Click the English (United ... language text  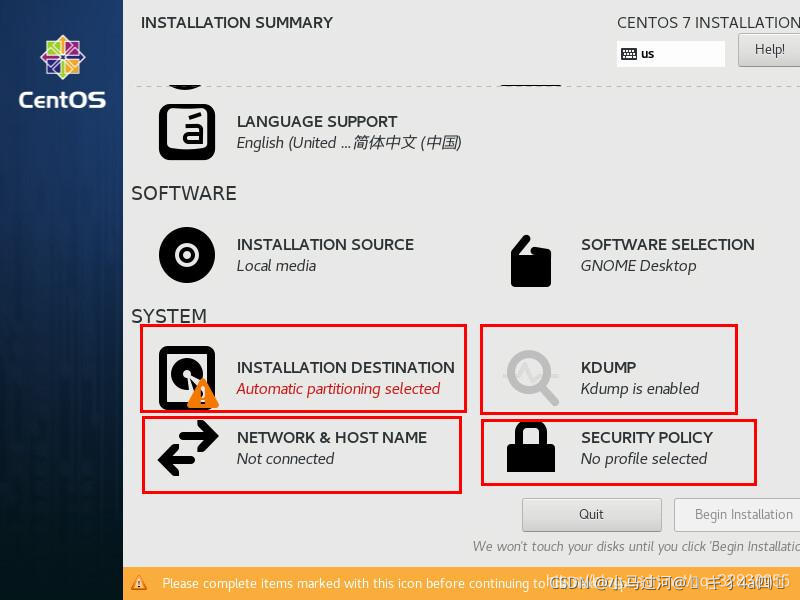pyautogui.click(x=349, y=142)
